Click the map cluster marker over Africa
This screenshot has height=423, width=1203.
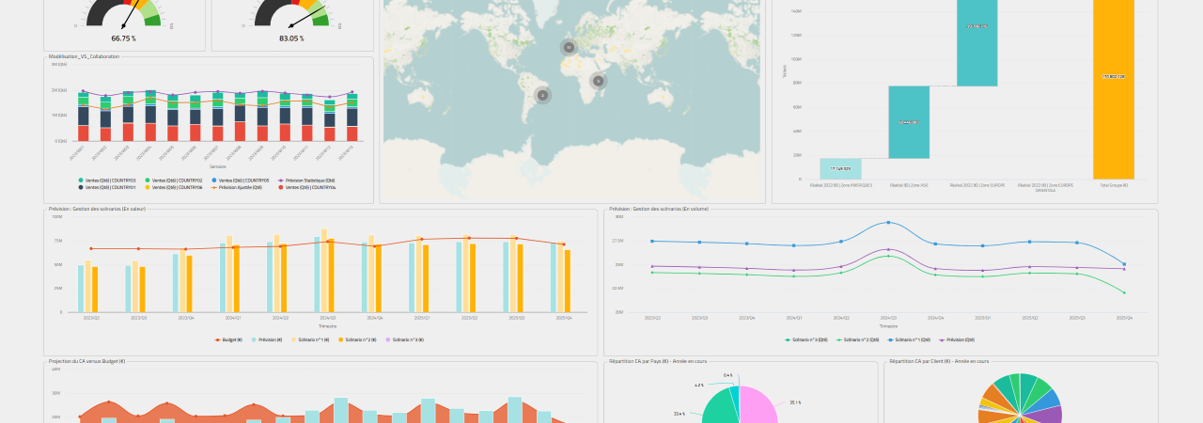pos(598,81)
